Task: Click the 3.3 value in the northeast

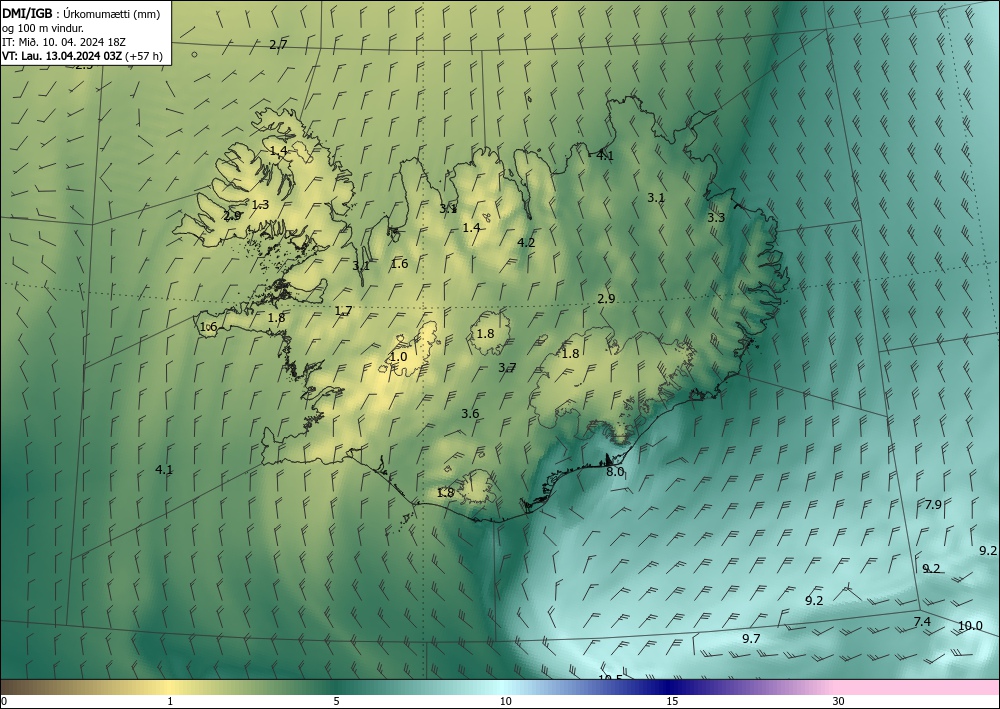Action: [716, 217]
